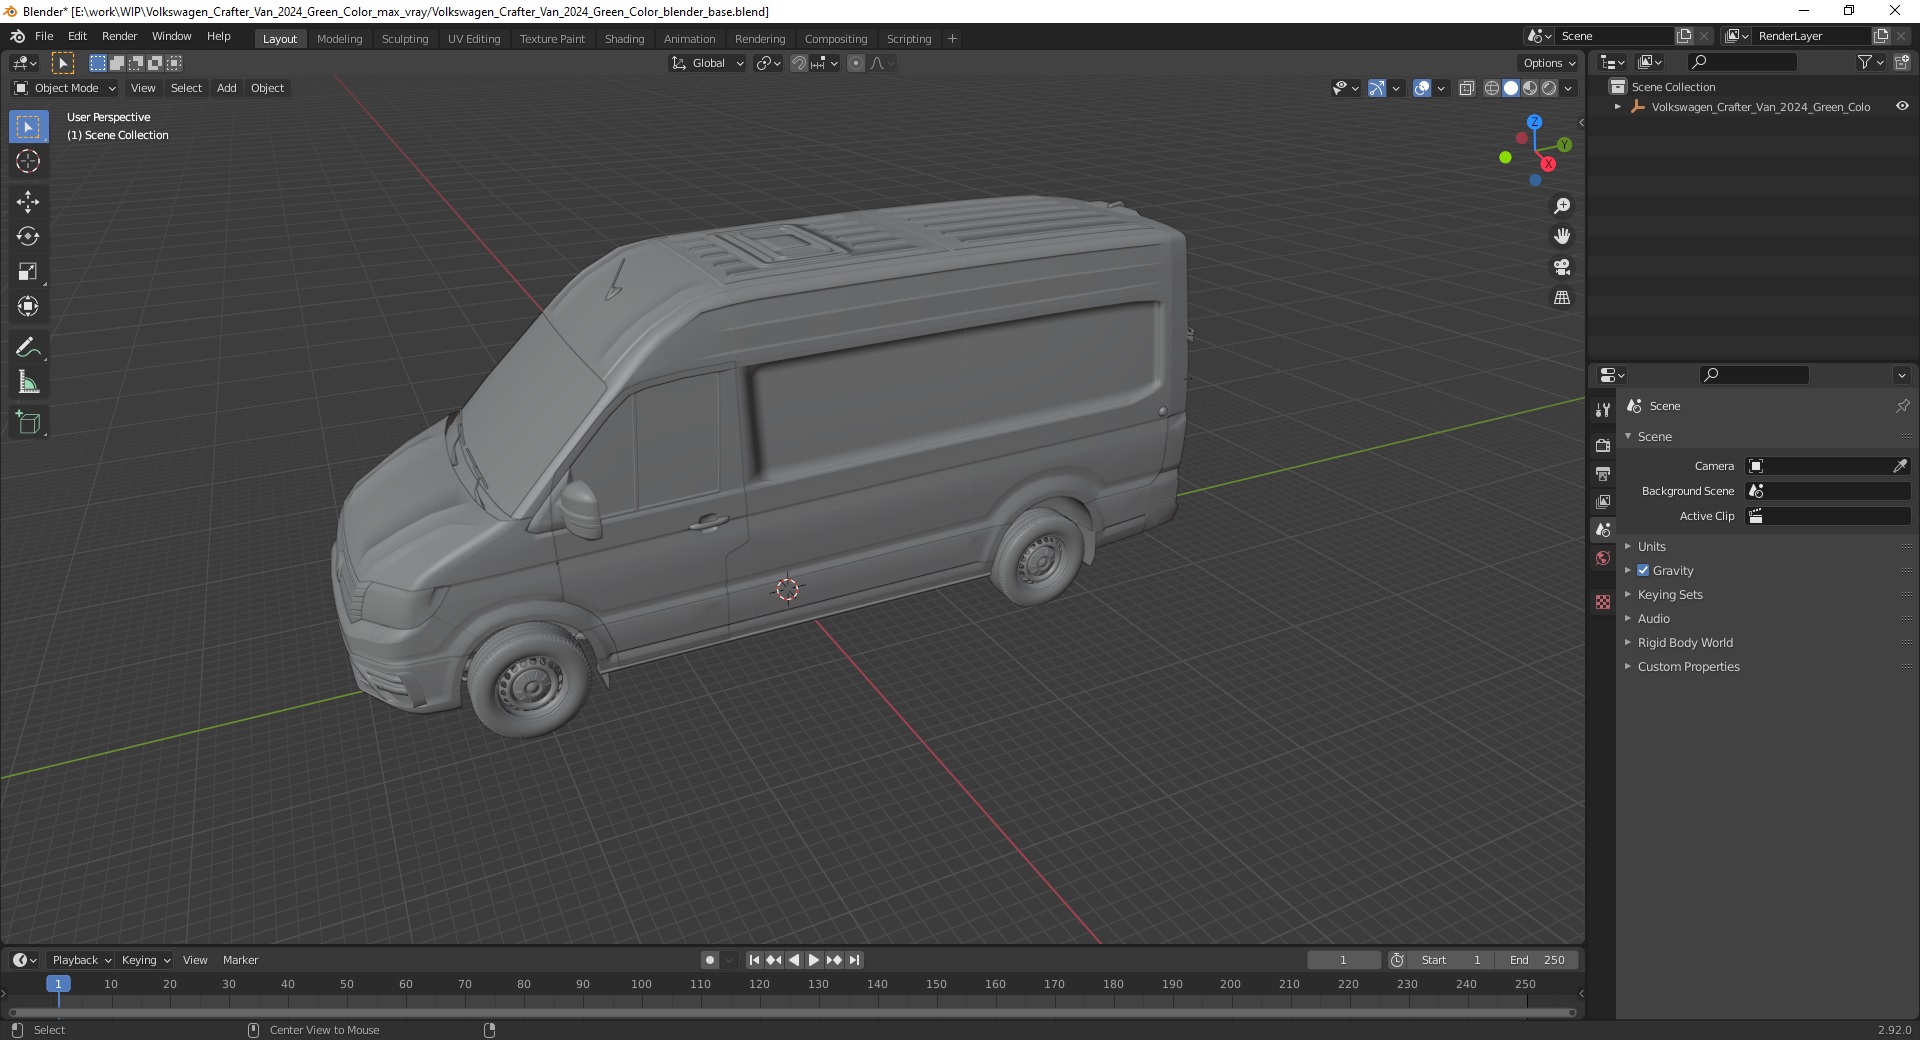Select the Measure tool
This screenshot has height=1040, width=1920.
28,383
